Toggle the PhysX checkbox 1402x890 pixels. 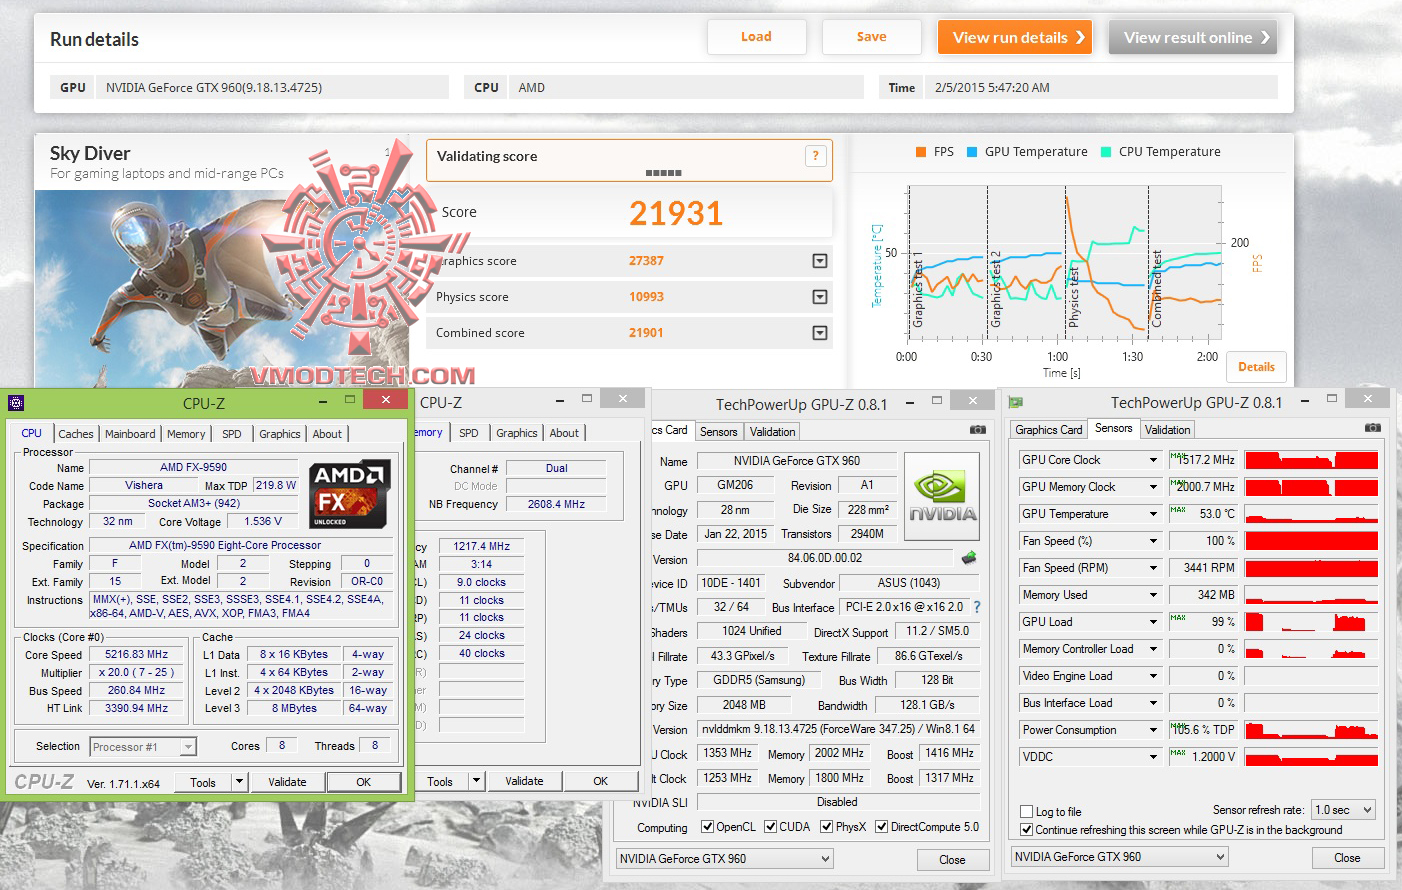coord(827,827)
